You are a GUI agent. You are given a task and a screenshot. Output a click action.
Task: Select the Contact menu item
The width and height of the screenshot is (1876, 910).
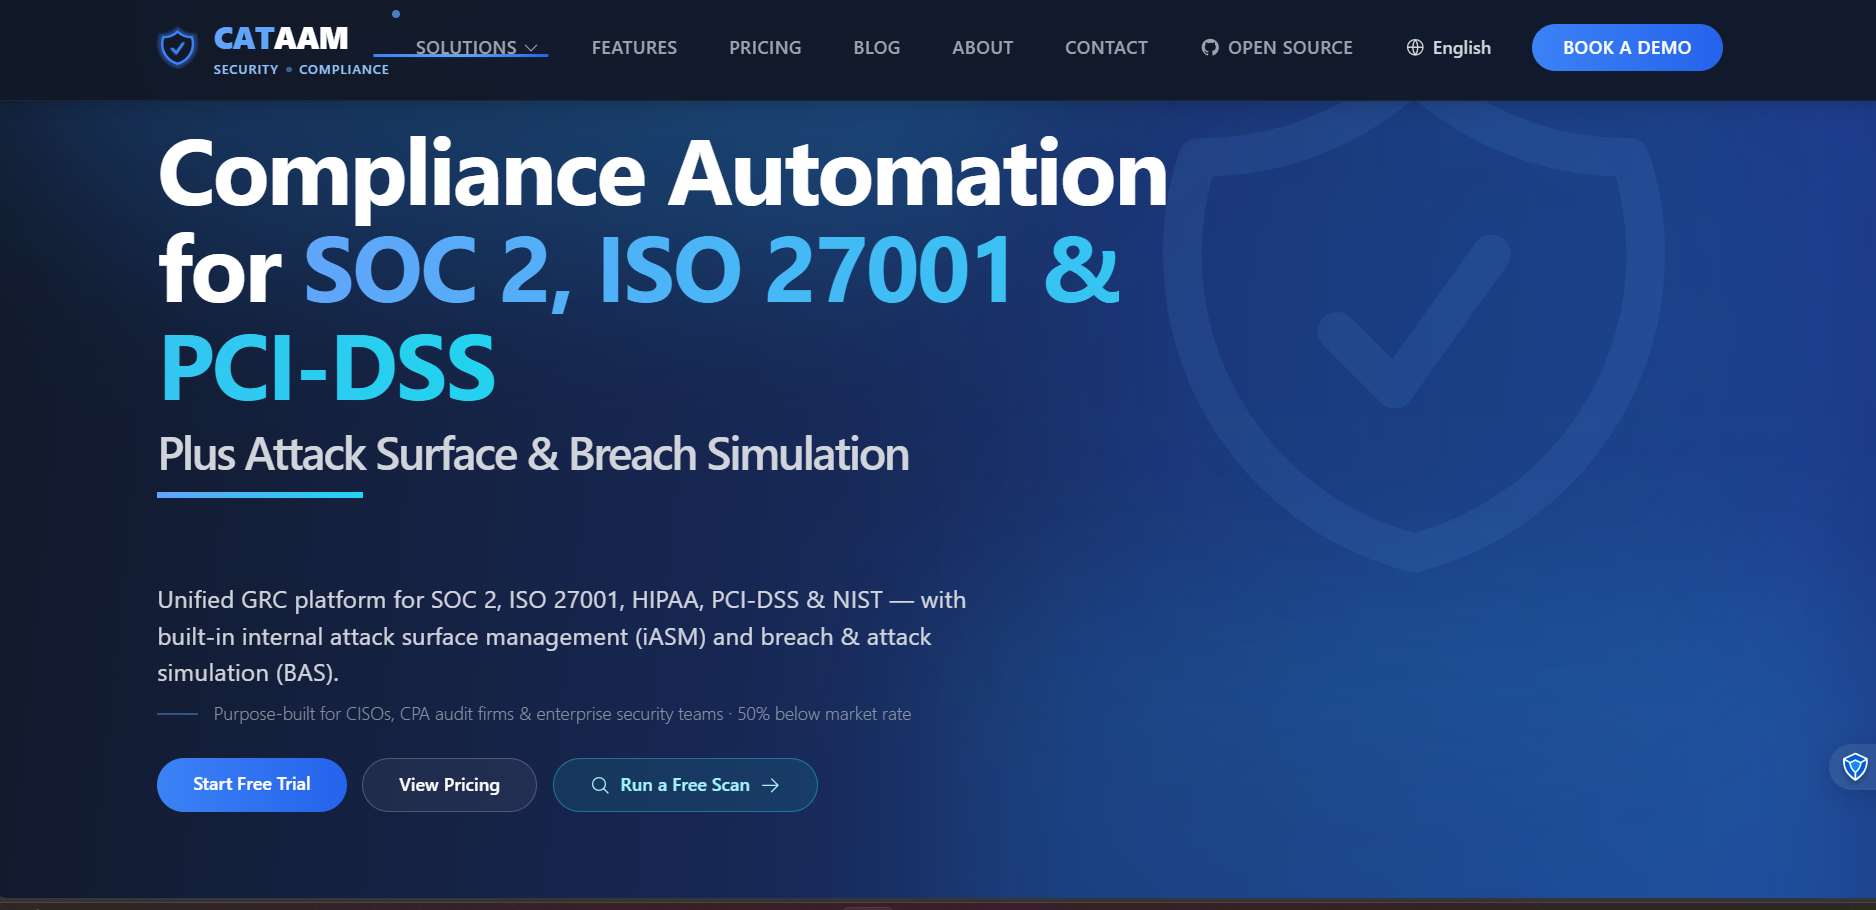point(1106,47)
